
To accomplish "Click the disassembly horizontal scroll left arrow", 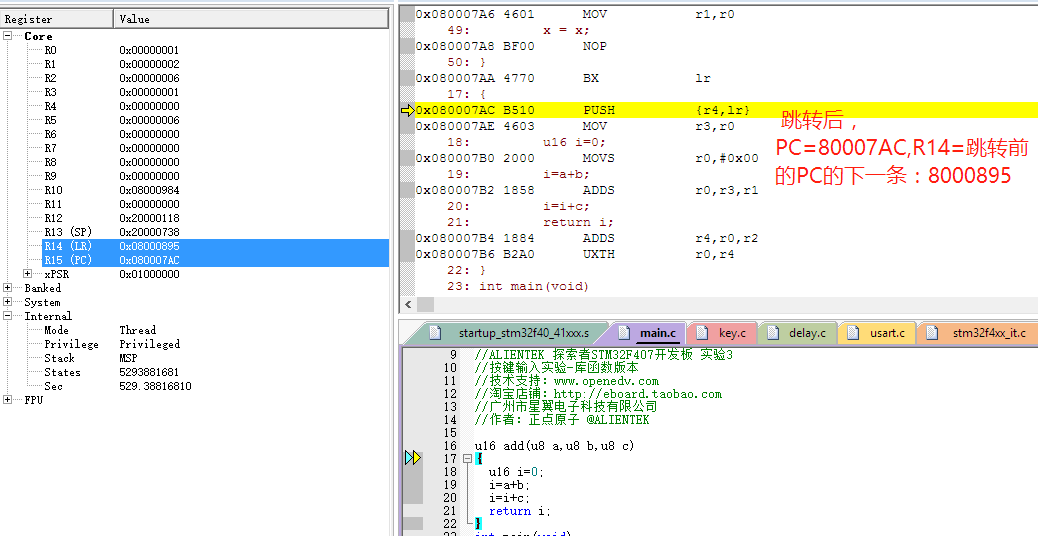I will coord(408,304).
